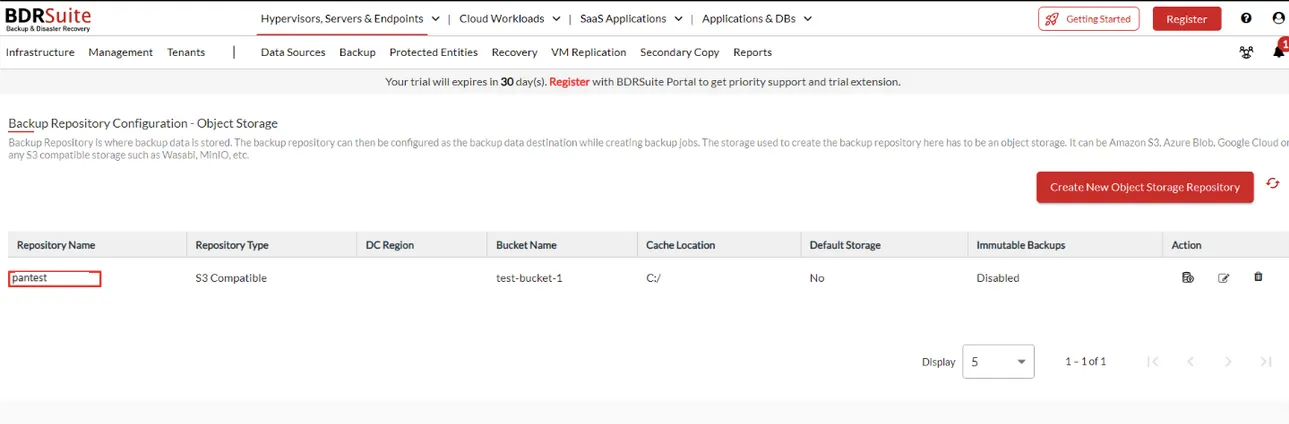Expand SaaS Applications menu
Image resolution: width=1289 pixels, height=424 pixels.
pos(631,18)
